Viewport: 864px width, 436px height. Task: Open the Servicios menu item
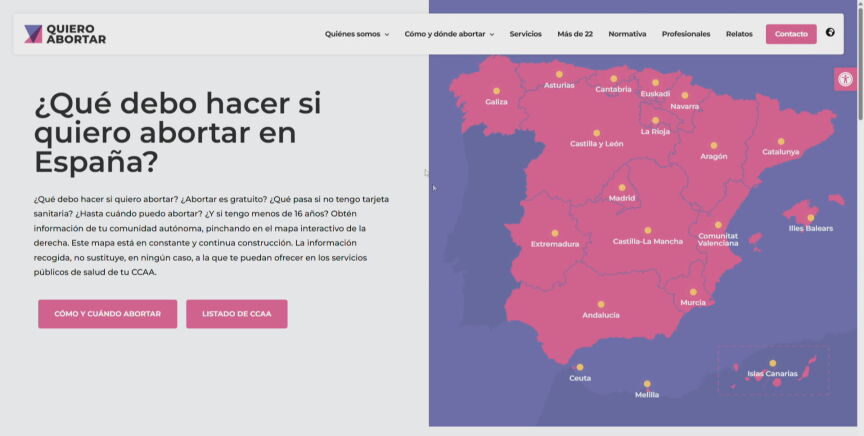point(525,34)
